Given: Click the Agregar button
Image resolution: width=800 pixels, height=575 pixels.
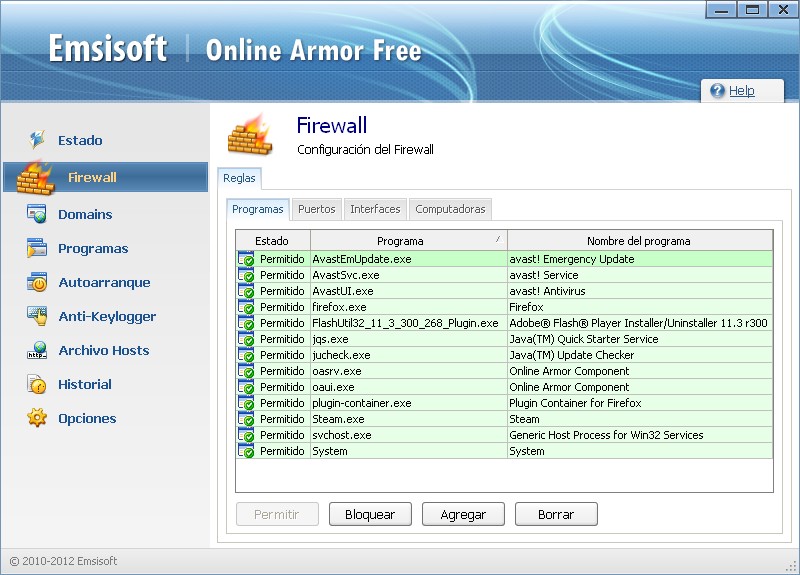Looking at the screenshot, I should point(463,514).
